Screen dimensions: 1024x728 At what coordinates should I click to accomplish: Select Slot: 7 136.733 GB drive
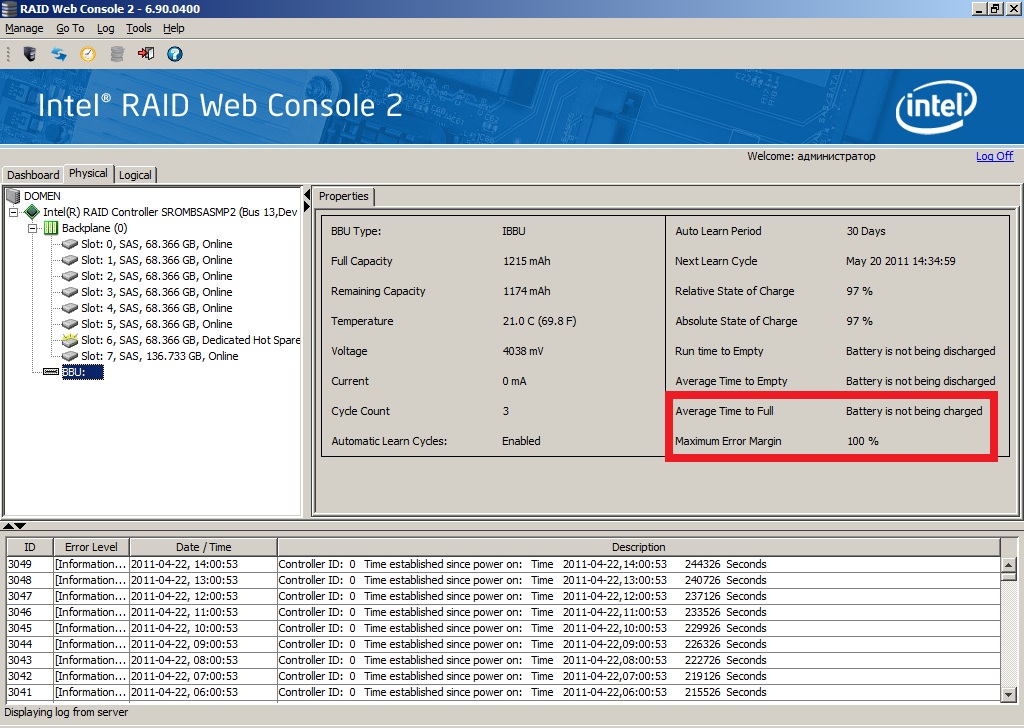pyautogui.click(x=159, y=356)
